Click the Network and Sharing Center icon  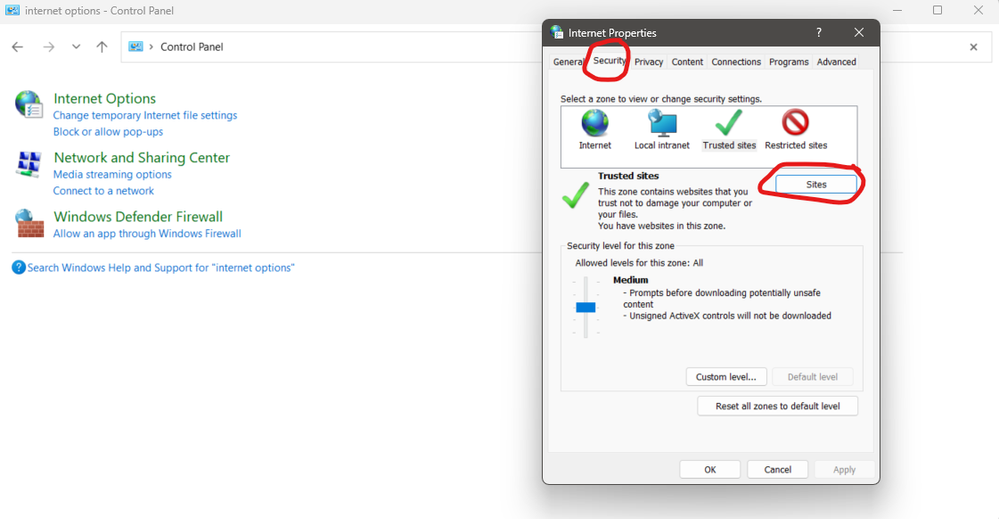point(29,164)
